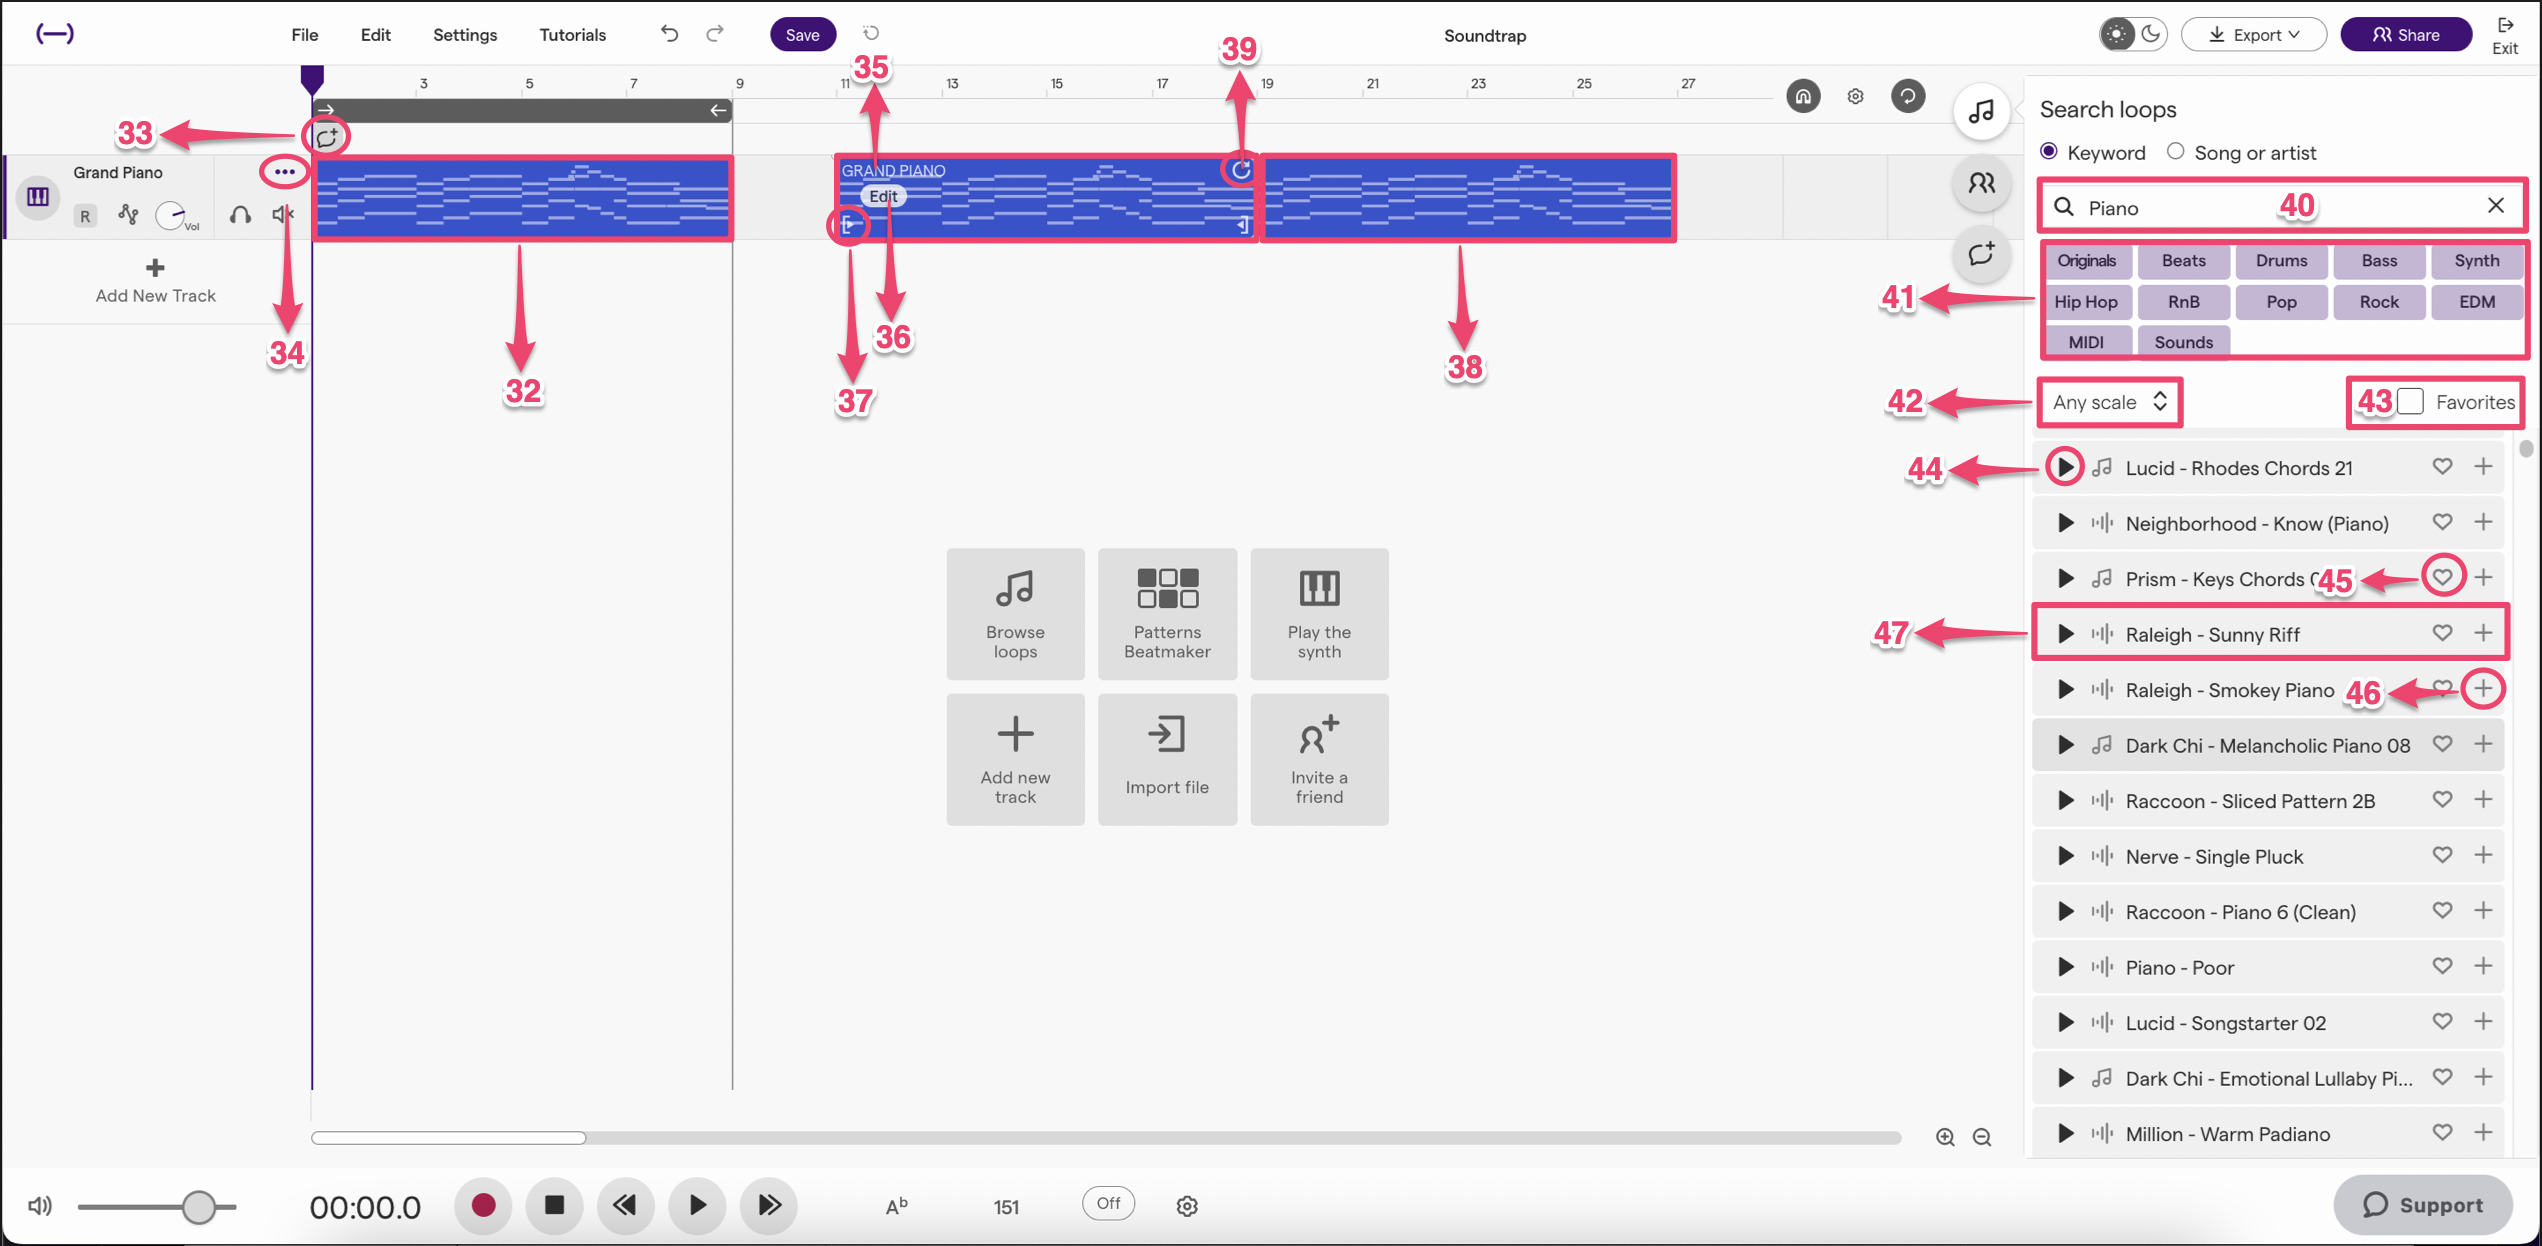Open the Patterns Beatmaker
The width and height of the screenshot is (2542, 1246).
[1167, 613]
